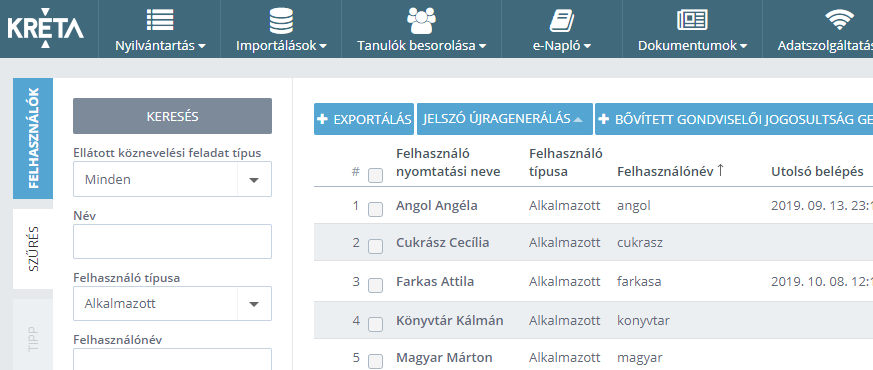This screenshot has height=370, width=873.
Task: Check the box for Cukrász Cecília
Action: 376,246
